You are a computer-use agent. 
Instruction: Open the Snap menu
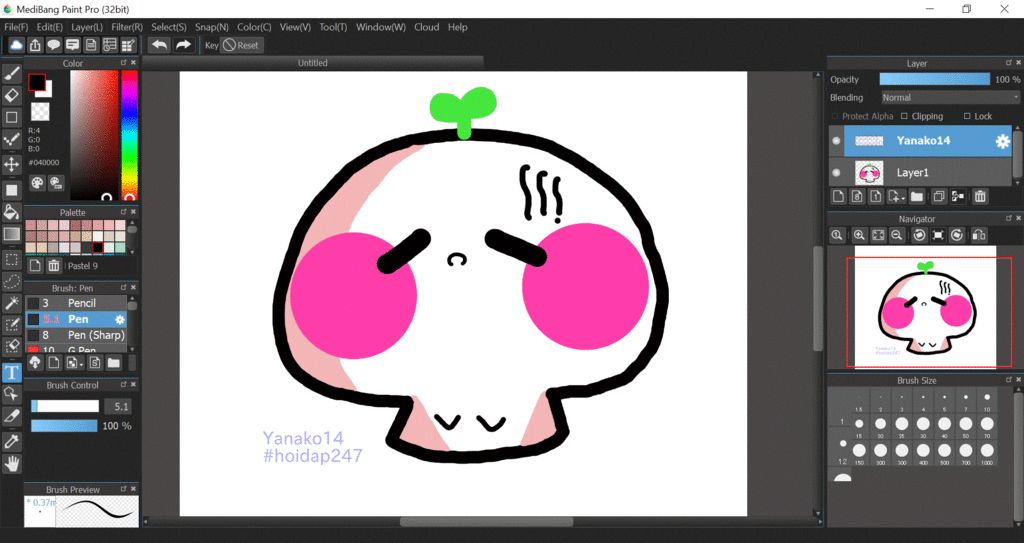212,27
